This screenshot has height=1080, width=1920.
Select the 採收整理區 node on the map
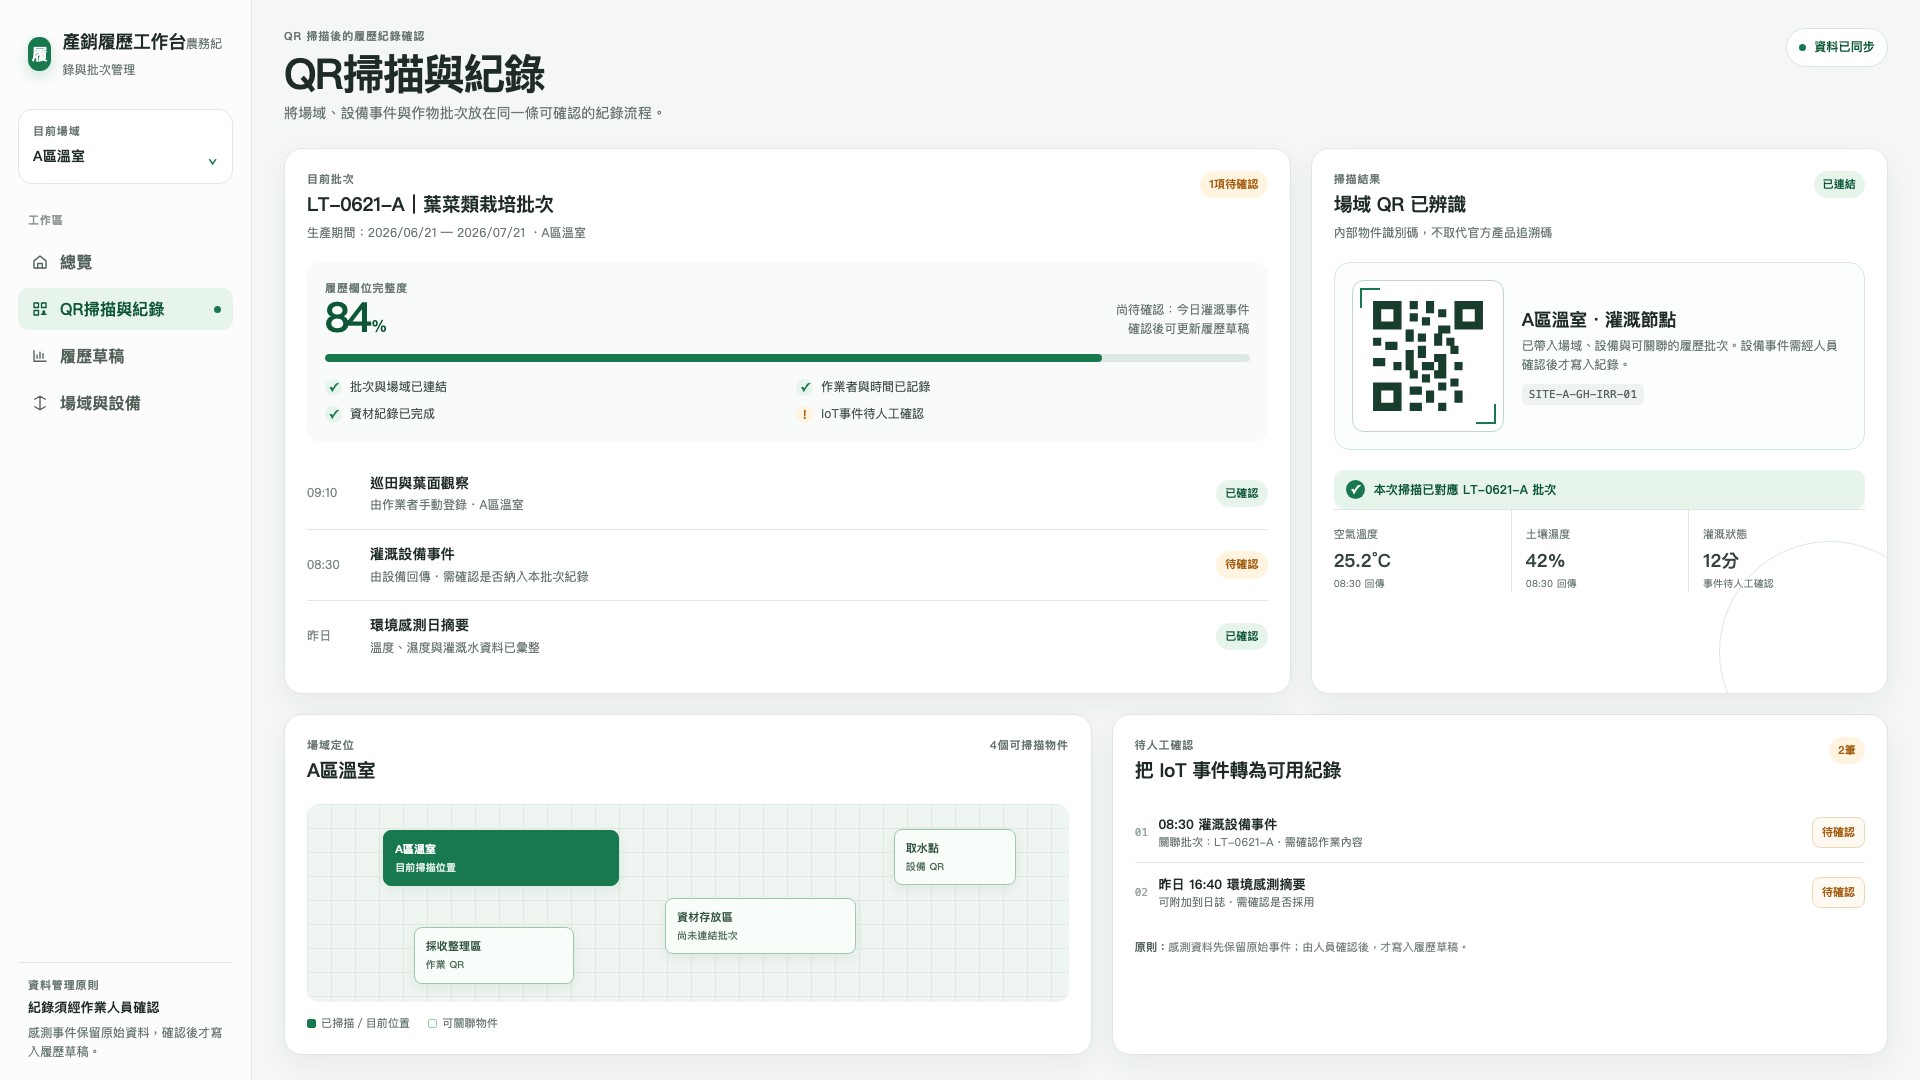pyautogui.click(x=493, y=955)
